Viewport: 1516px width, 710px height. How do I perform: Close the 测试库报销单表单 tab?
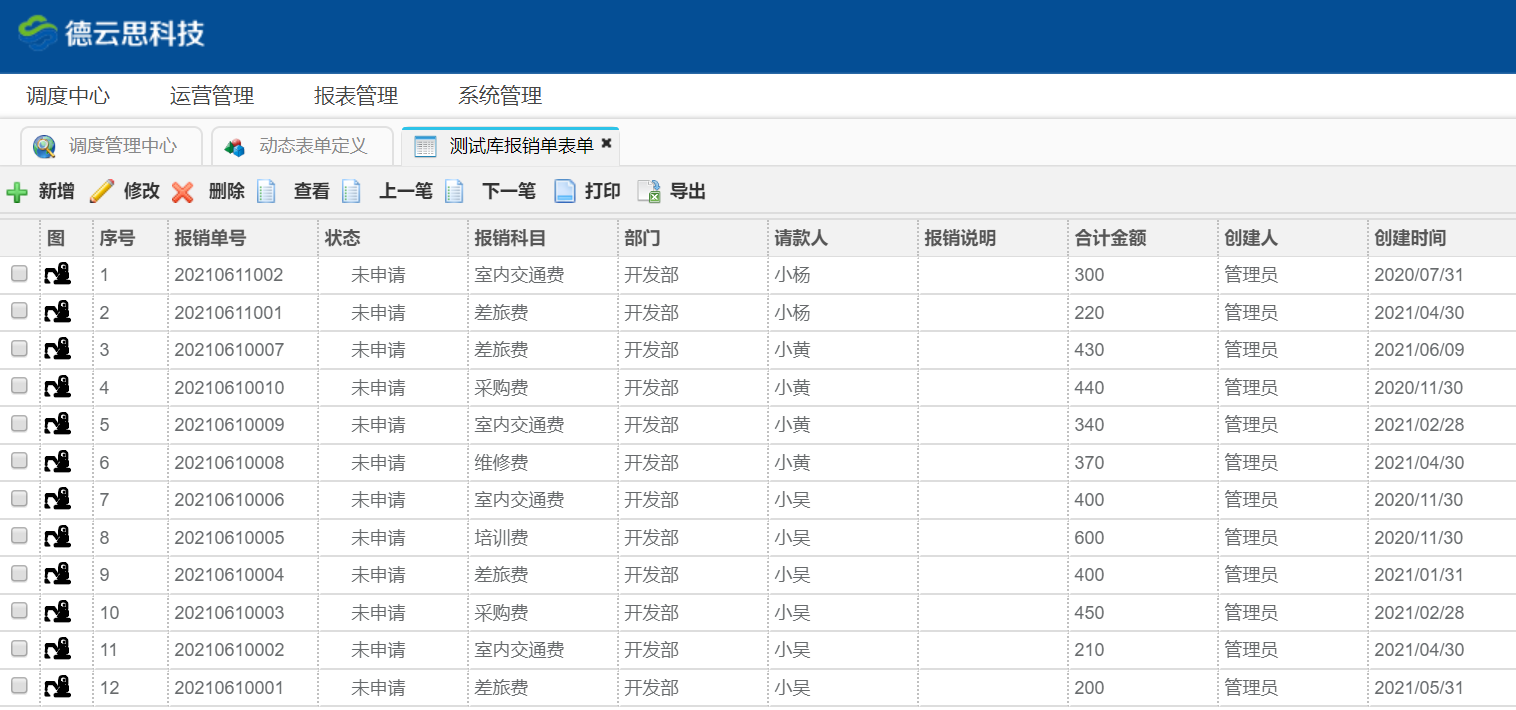point(606,144)
